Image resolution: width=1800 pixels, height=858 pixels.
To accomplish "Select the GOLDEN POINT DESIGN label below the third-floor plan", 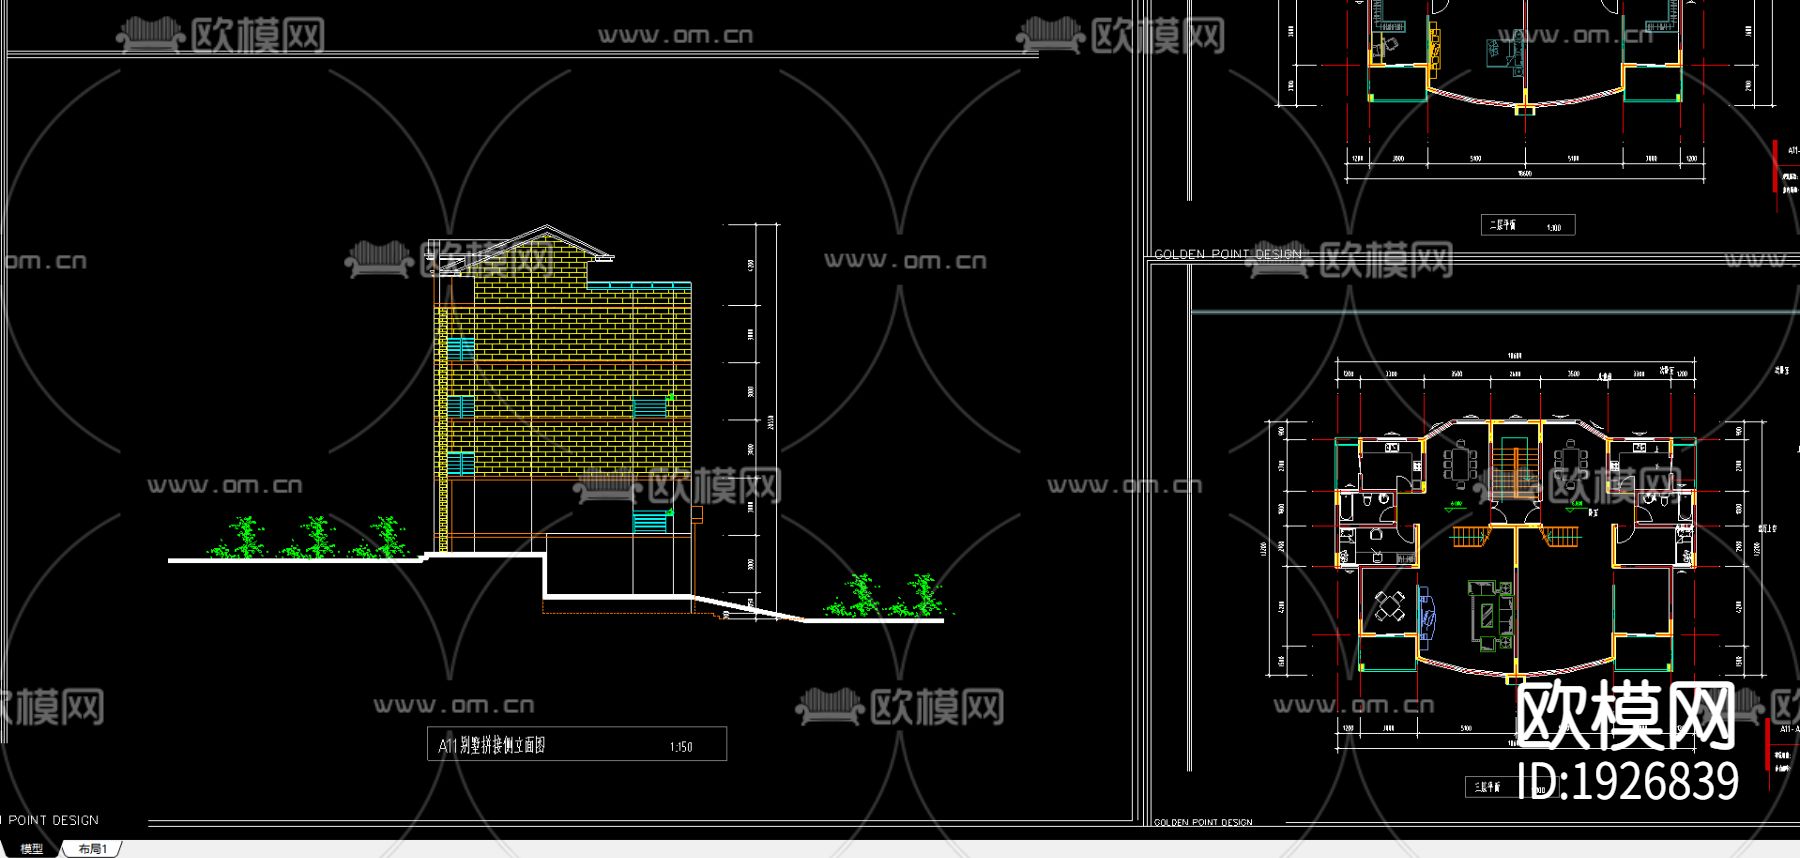I will (x=1203, y=822).
